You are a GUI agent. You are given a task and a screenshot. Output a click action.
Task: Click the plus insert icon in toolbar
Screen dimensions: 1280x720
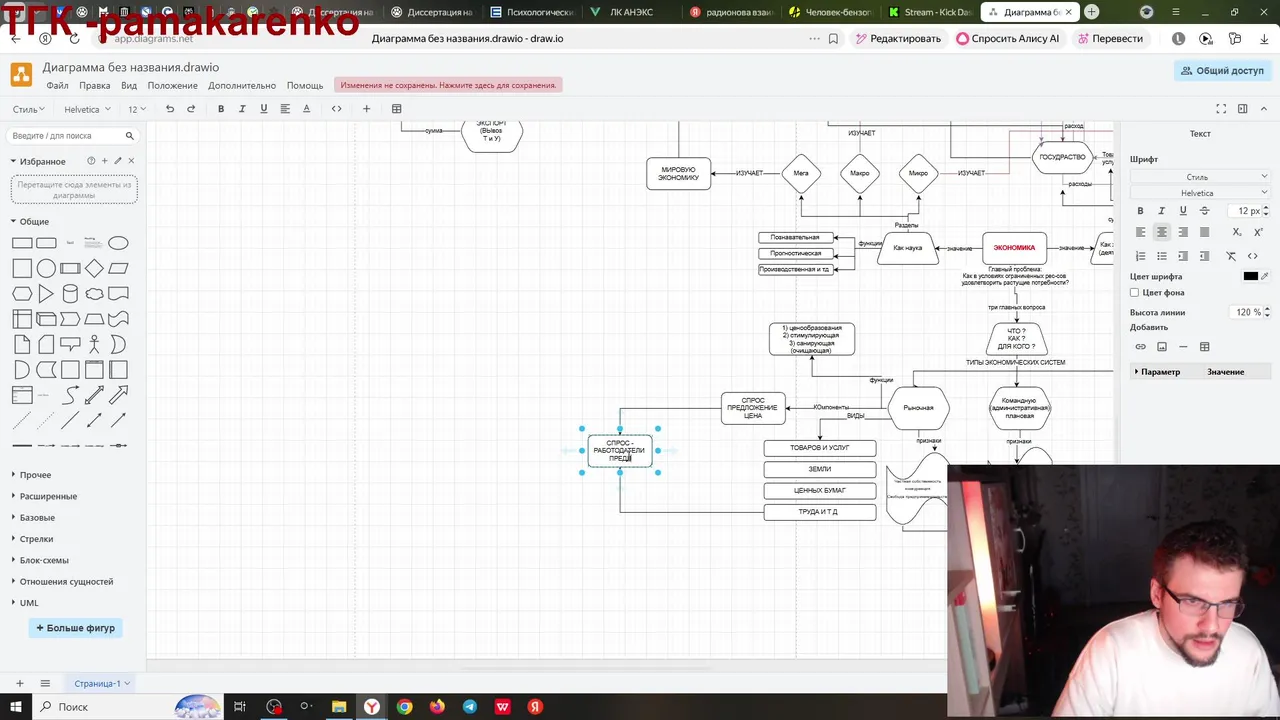point(366,109)
